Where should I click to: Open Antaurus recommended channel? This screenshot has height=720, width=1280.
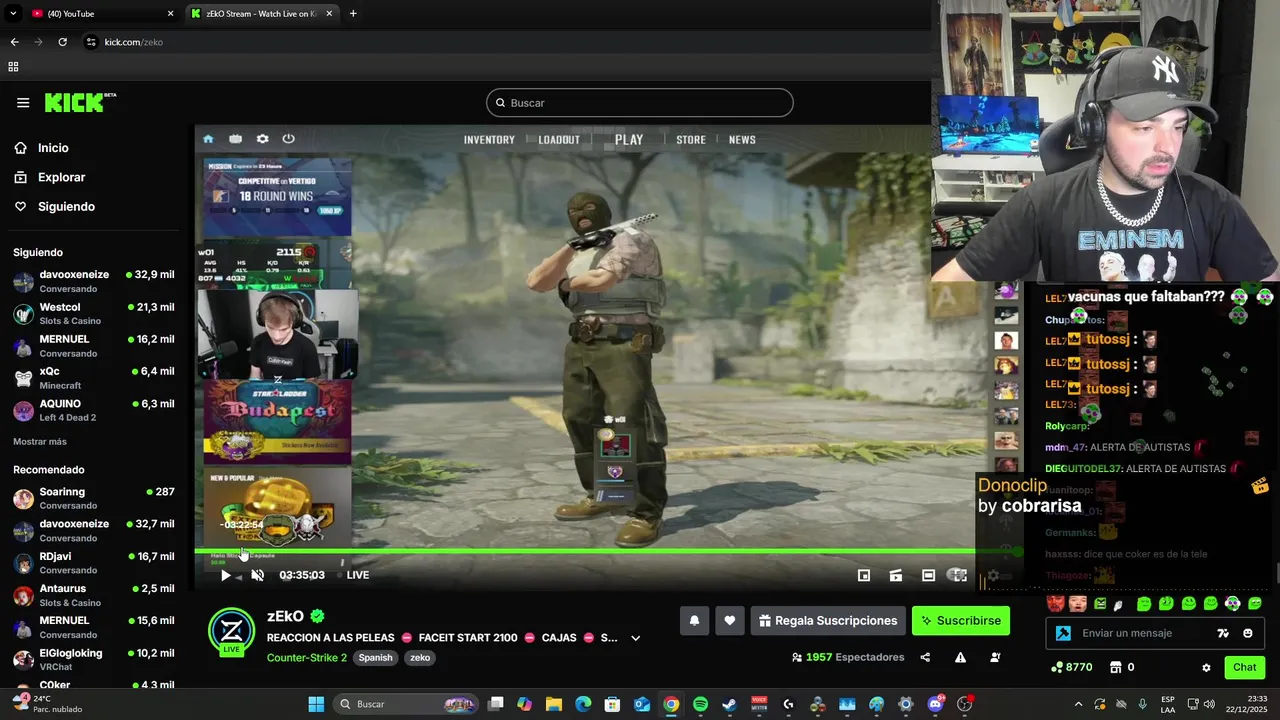click(94, 595)
